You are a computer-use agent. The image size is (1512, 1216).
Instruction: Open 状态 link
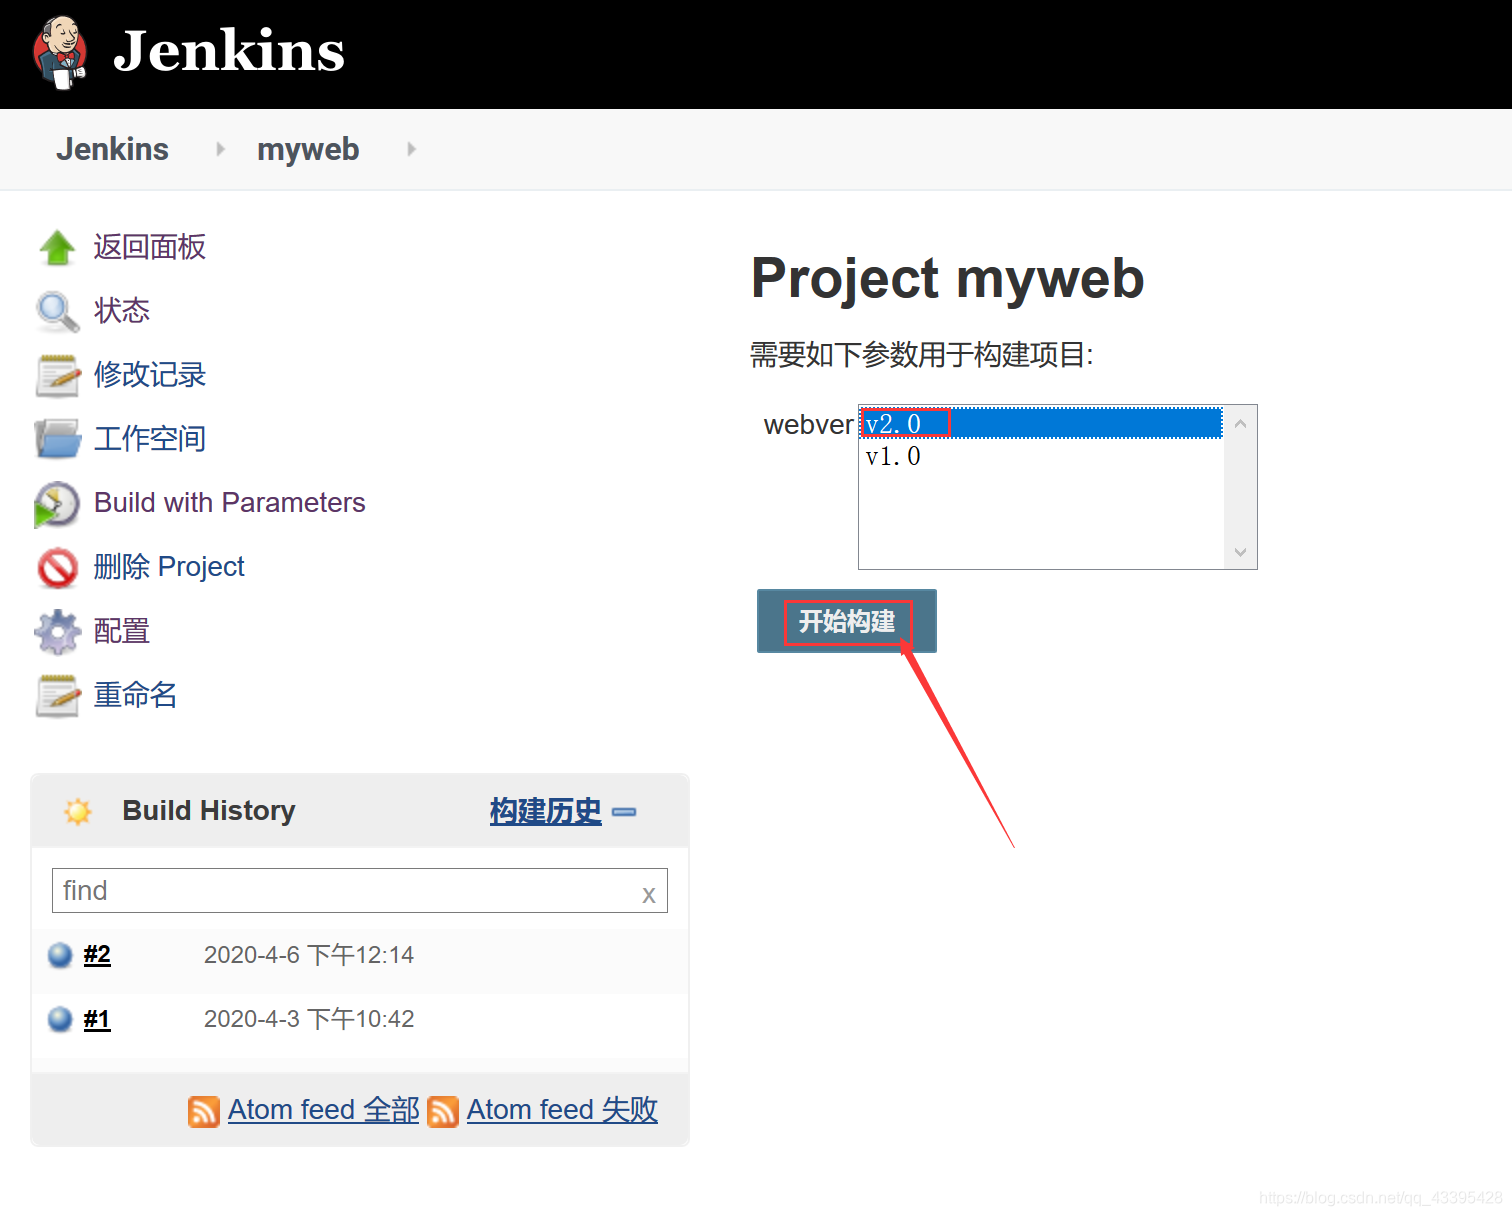click(x=122, y=311)
